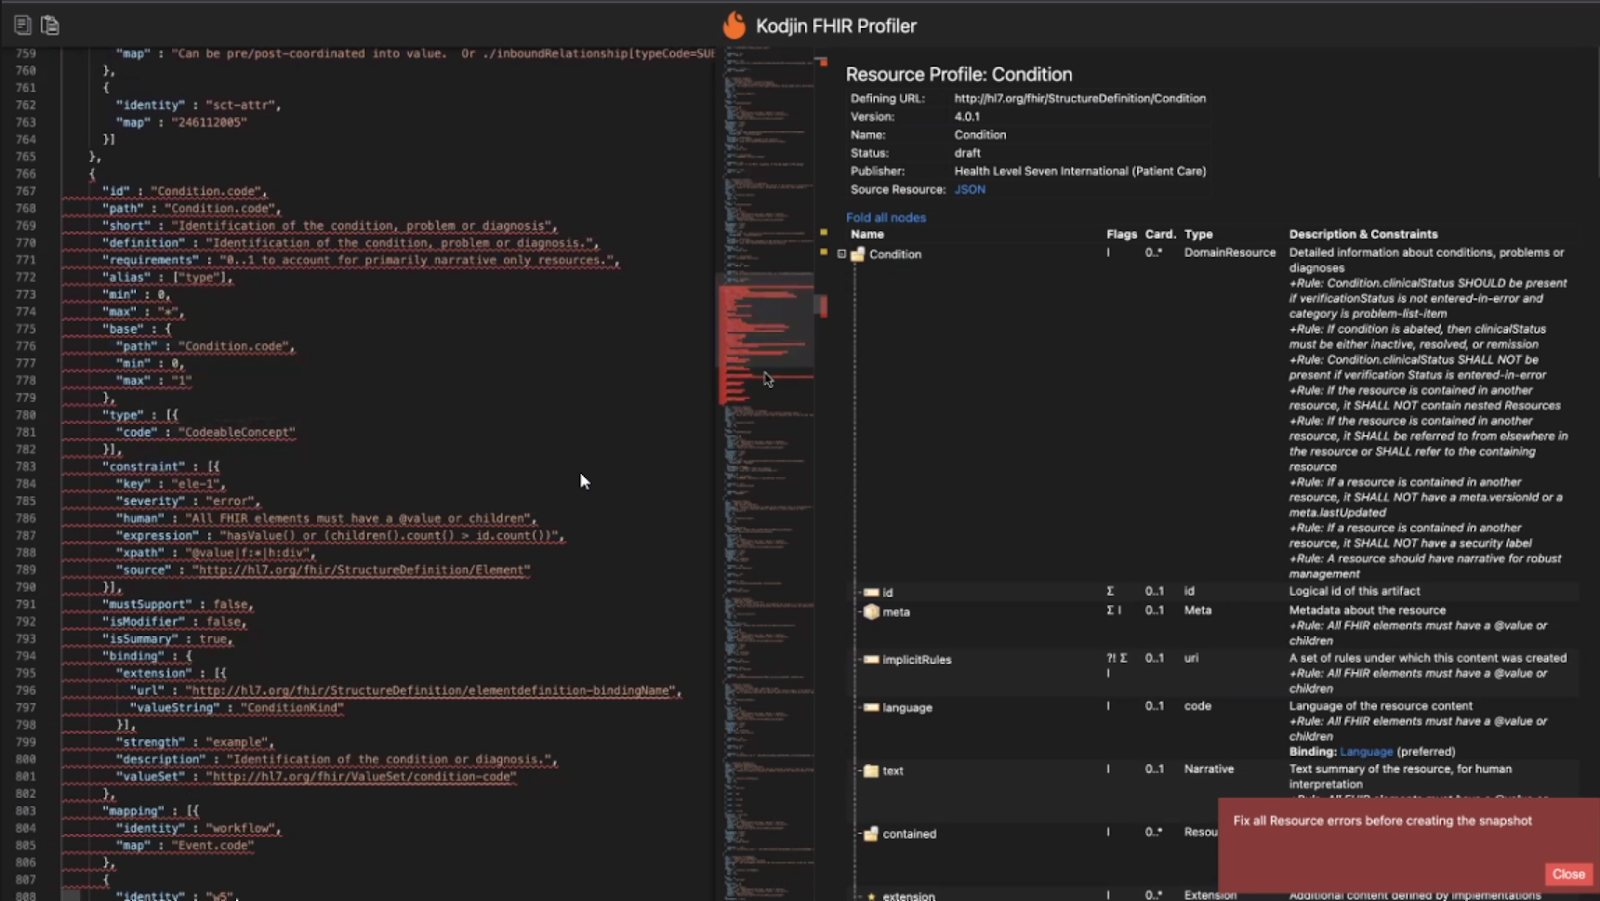Viewport: 1600px width, 901px height.
Task: Click the "map" : "246112005" line
Action: [181, 122]
